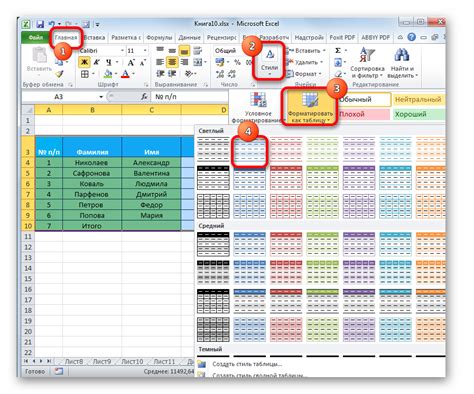Switch to the Данные tab
Screen dimensions: 474x394
(x=189, y=37)
